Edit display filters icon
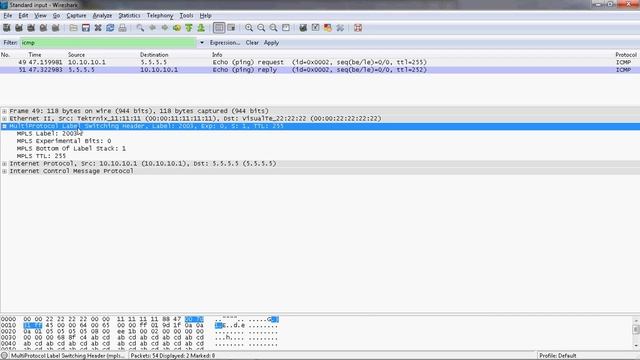Image resolution: width=640 pixels, height=360 pixels. tap(316, 28)
